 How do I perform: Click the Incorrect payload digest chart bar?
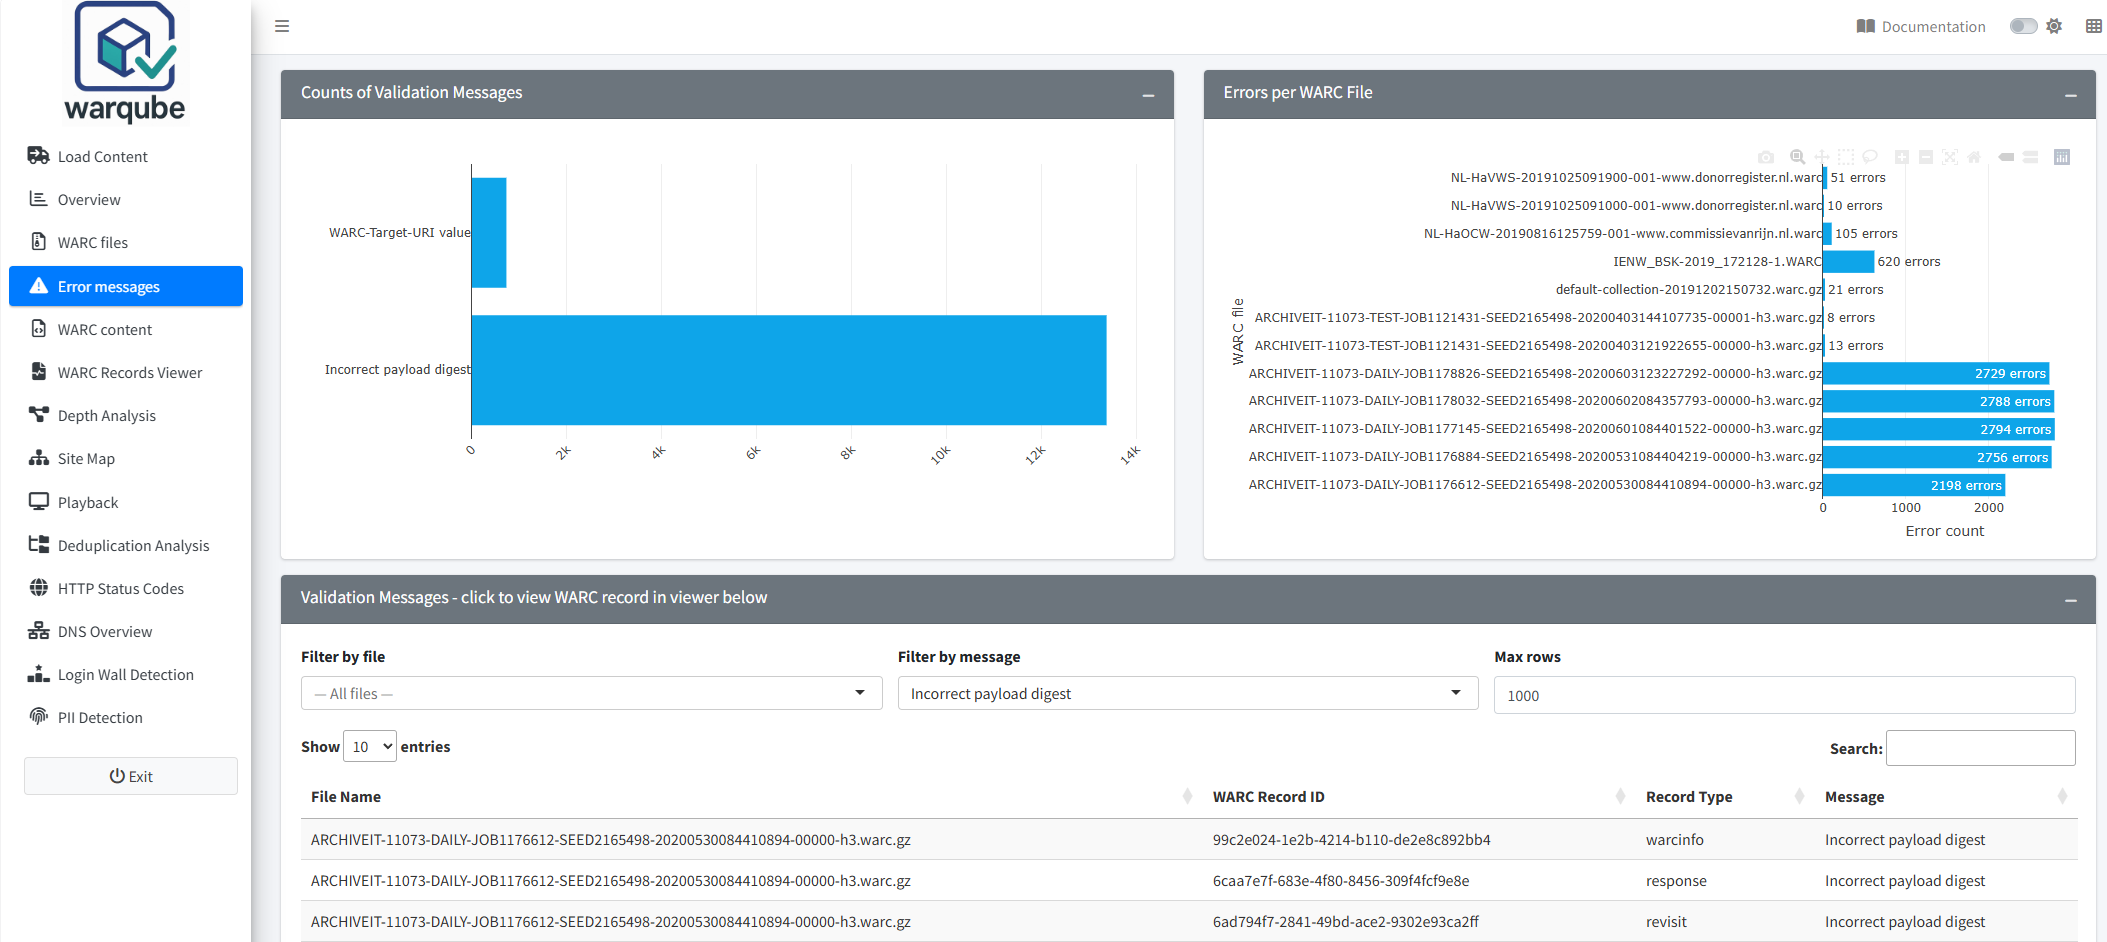pyautogui.click(x=789, y=370)
